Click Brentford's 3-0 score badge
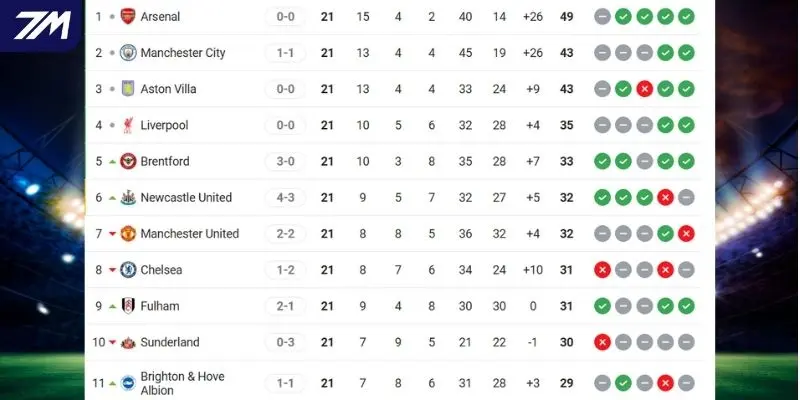This screenshot has height=400, width=800. point(285,161)
